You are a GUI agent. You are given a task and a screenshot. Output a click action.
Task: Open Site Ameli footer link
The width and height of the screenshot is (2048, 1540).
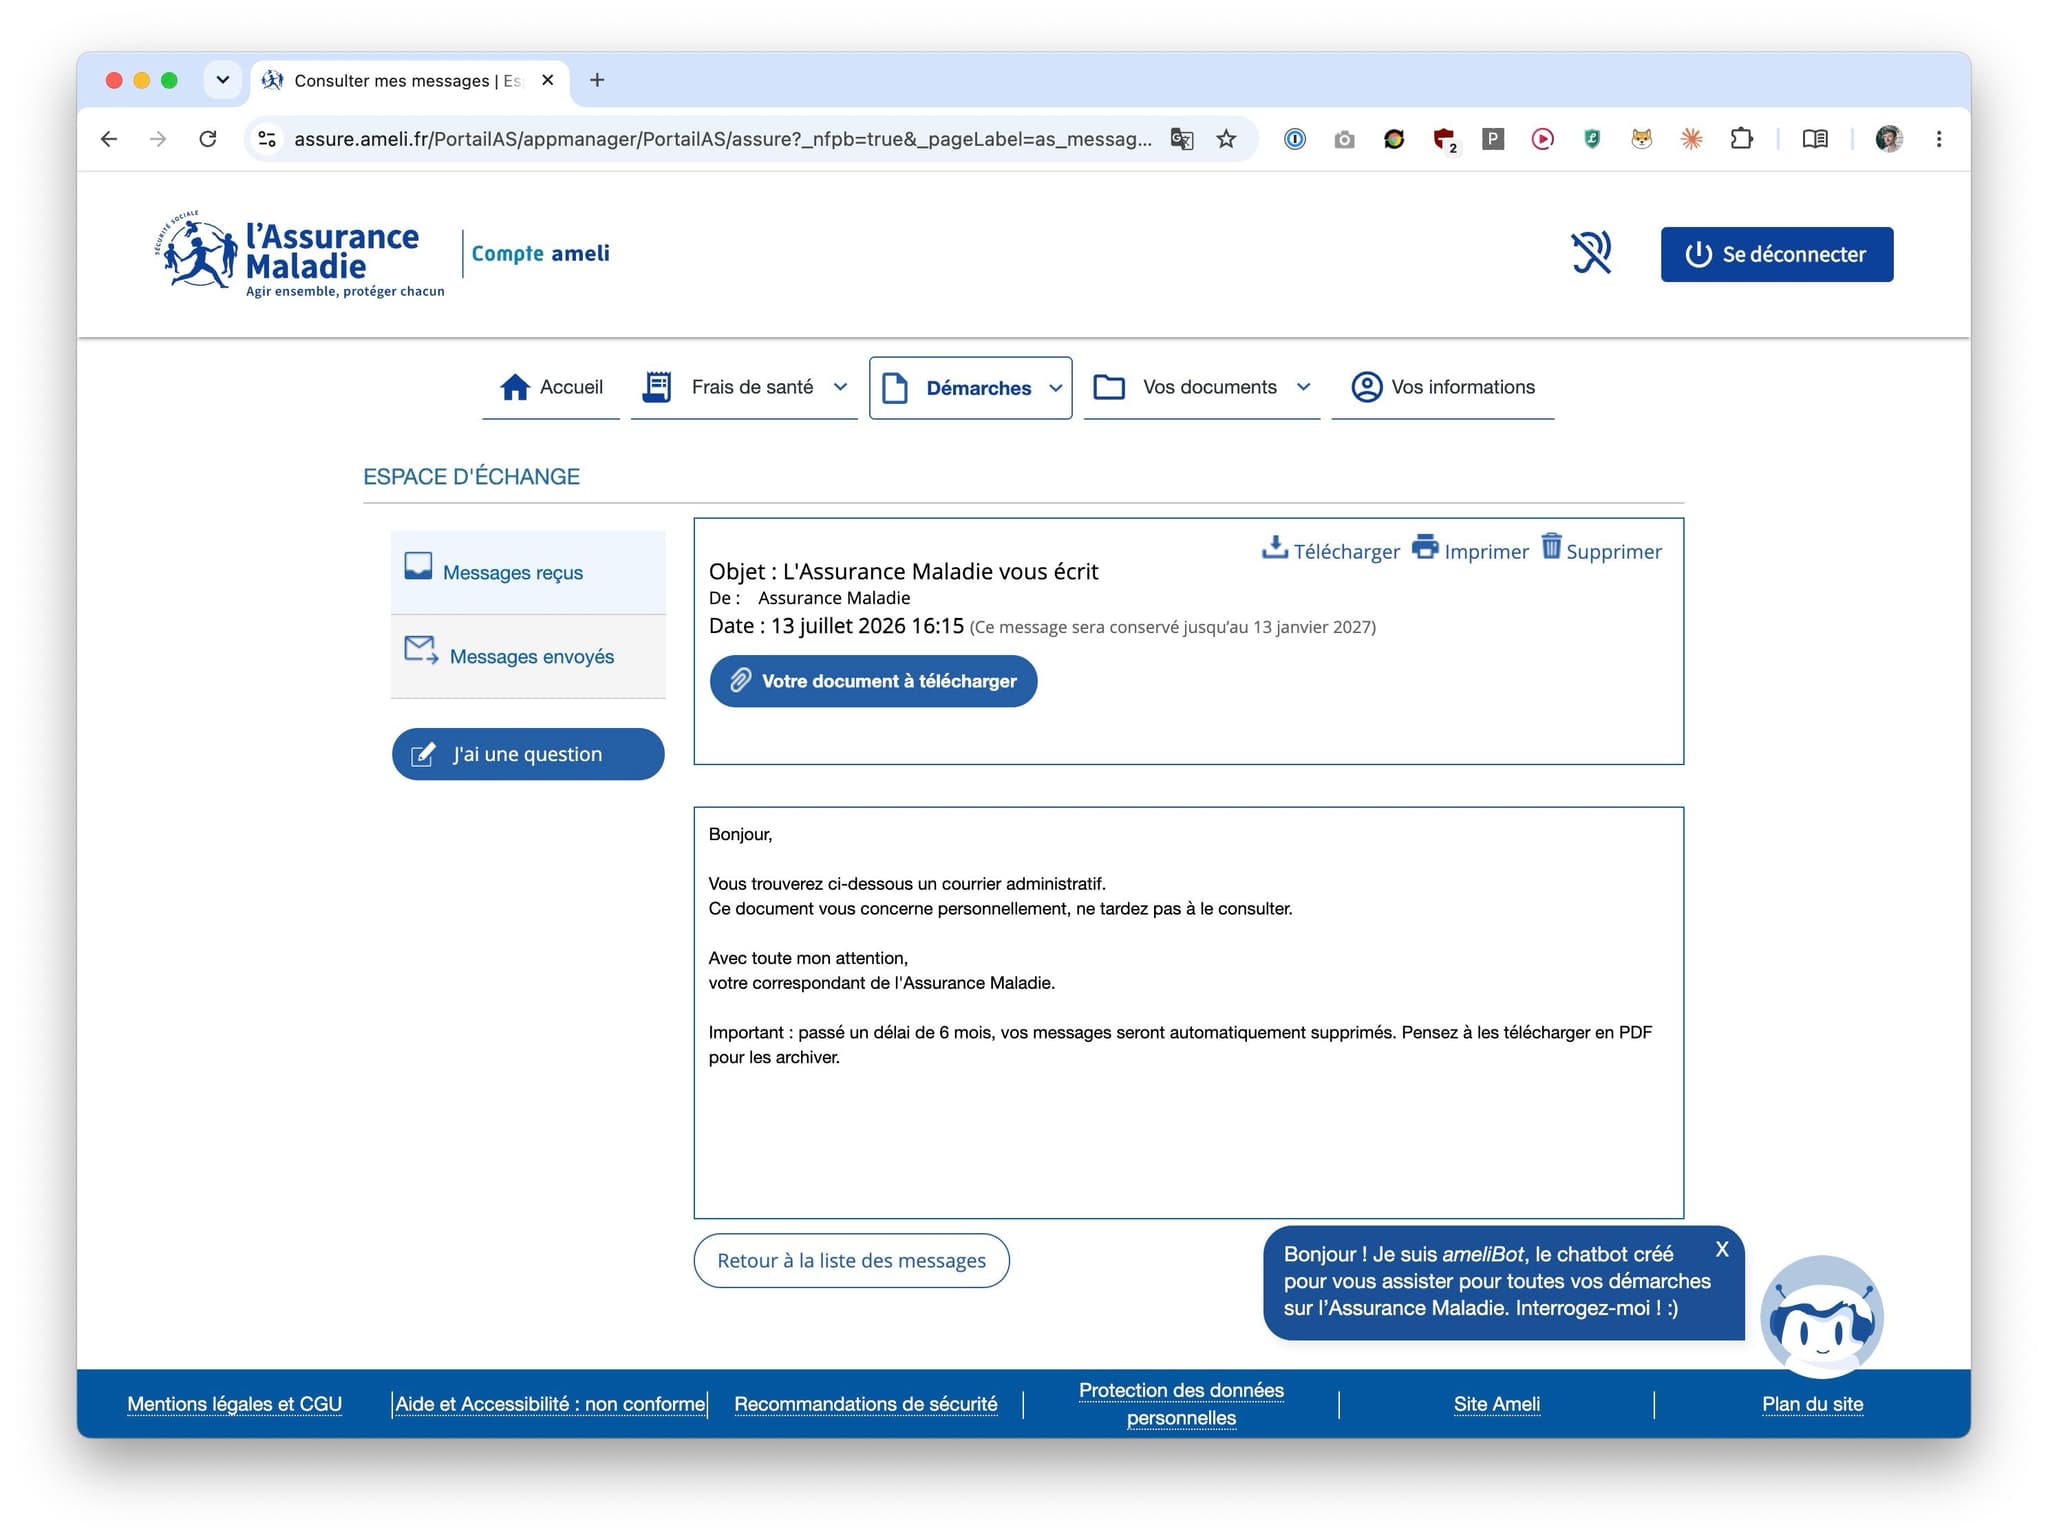pyautogui.click(x=1497, y=1404)
